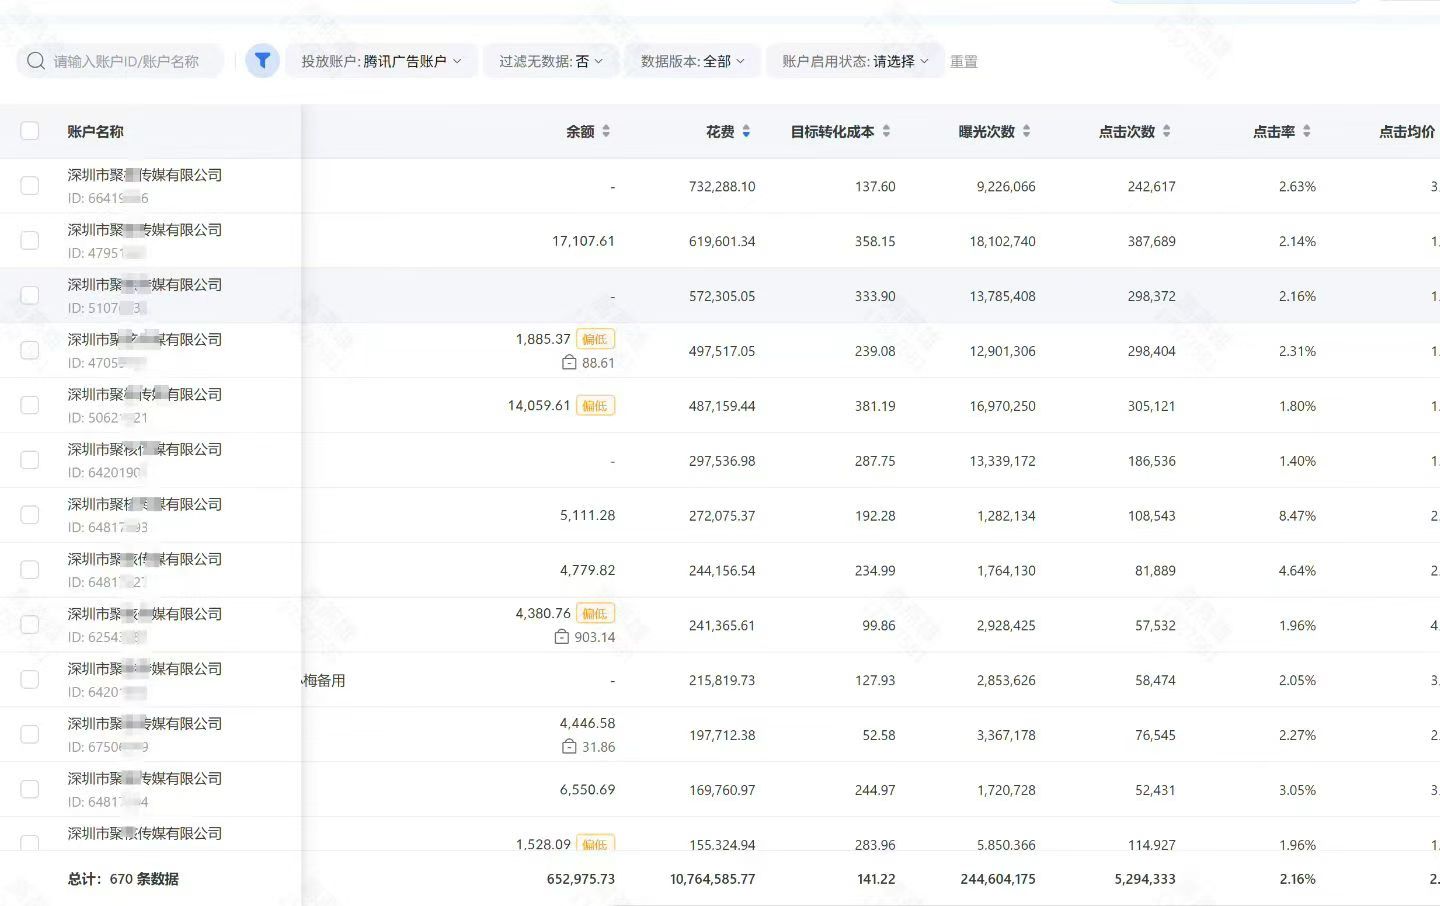Select checkbox for row with 619,601.34 spend
1440x906 pixels.
click(30, 241)
